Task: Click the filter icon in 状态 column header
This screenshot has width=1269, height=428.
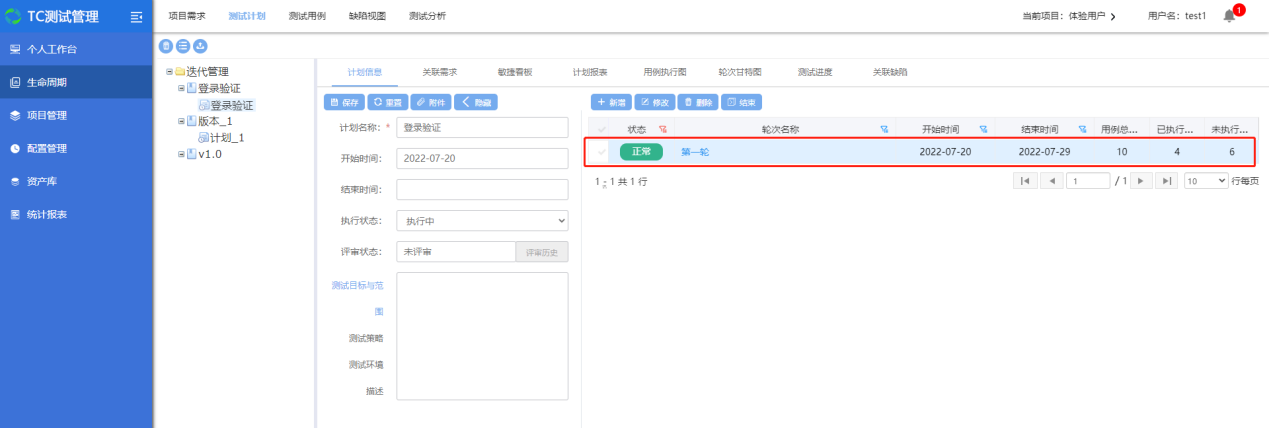Action: [663, 129]
